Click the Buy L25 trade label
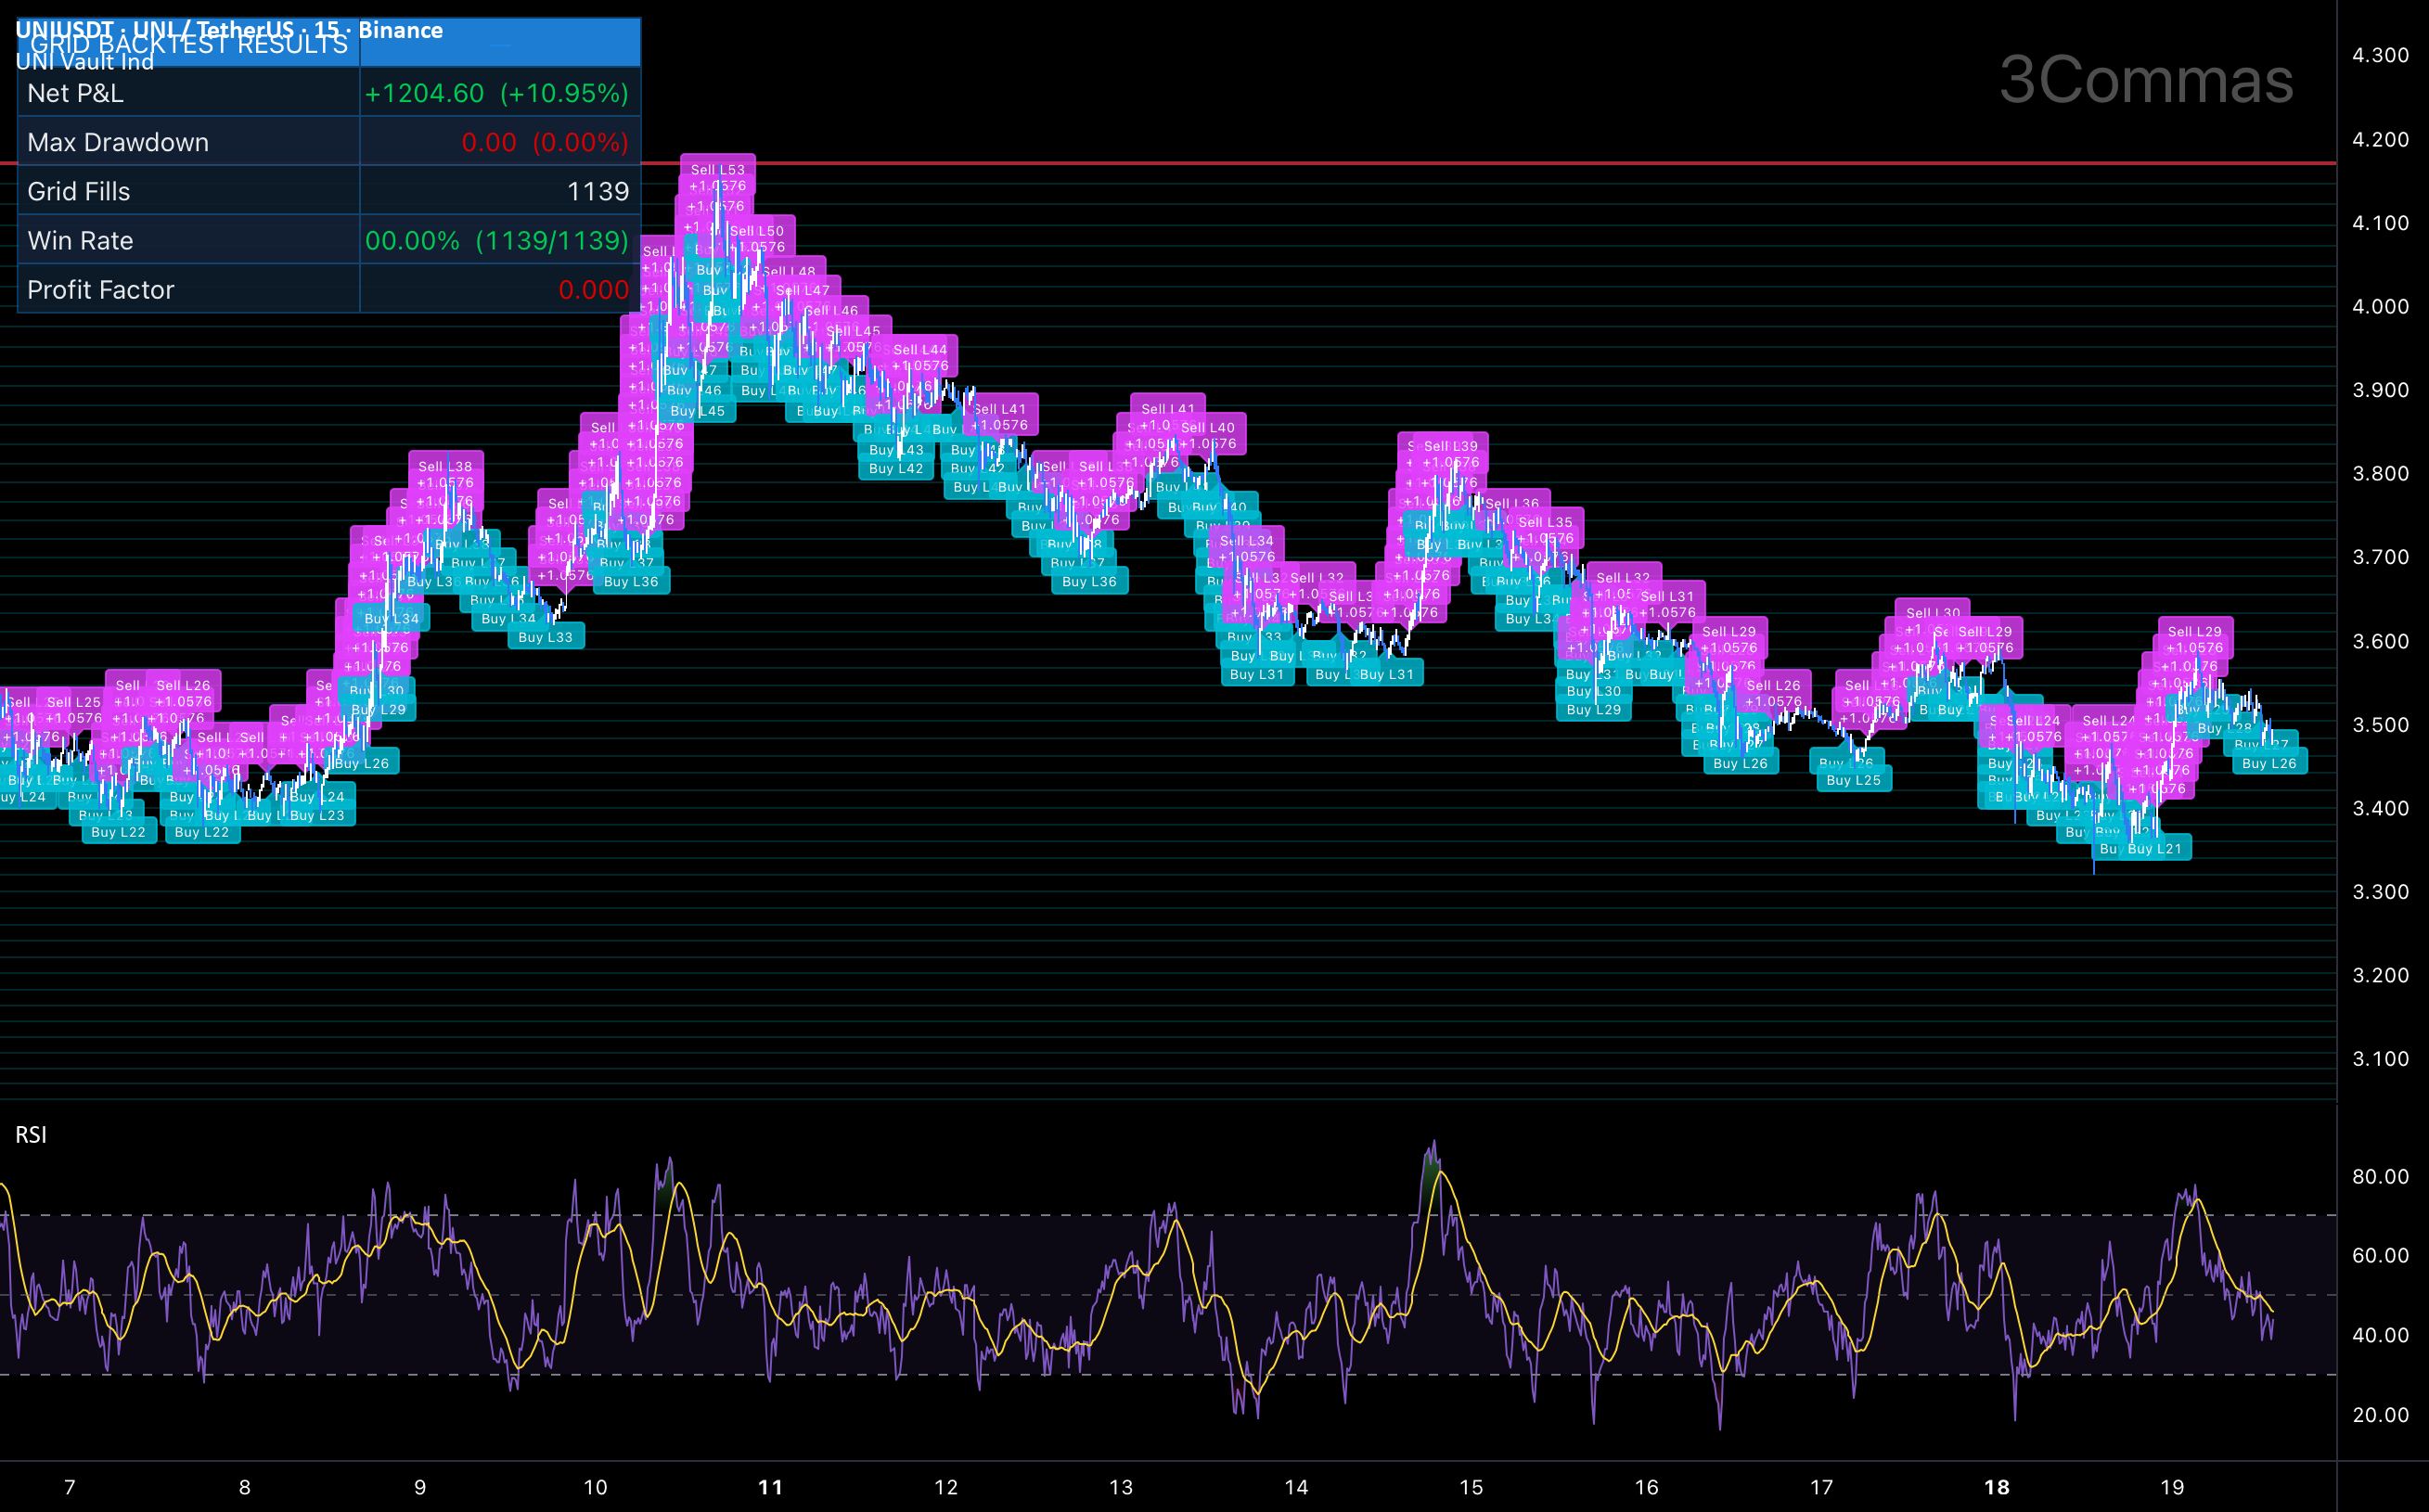2429x1512 pixels. tap(1854, 780)
